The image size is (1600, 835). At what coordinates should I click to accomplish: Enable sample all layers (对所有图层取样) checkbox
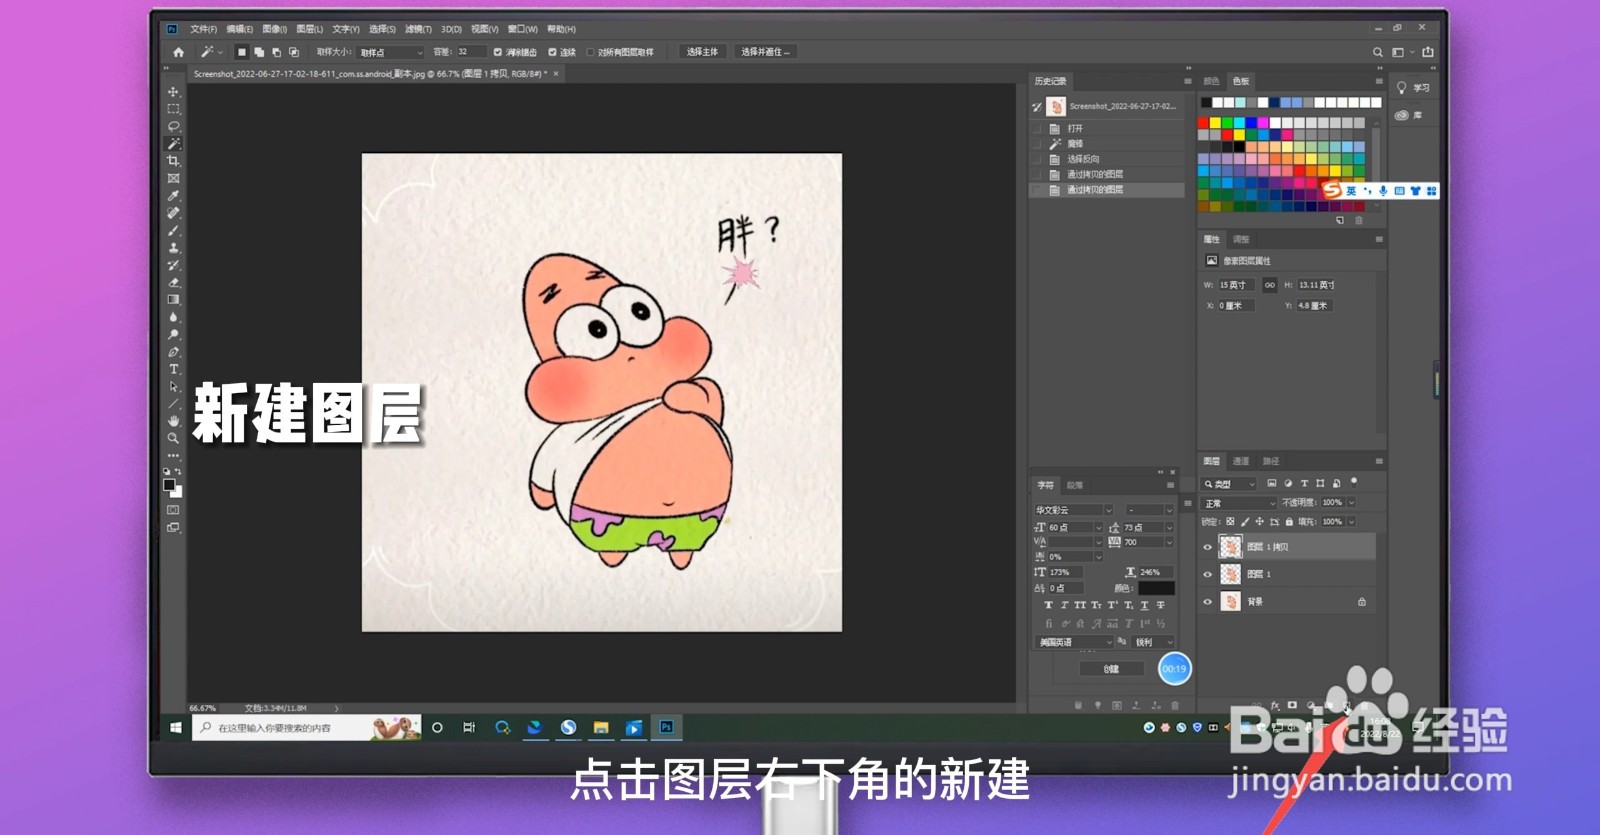coord(590,52)
